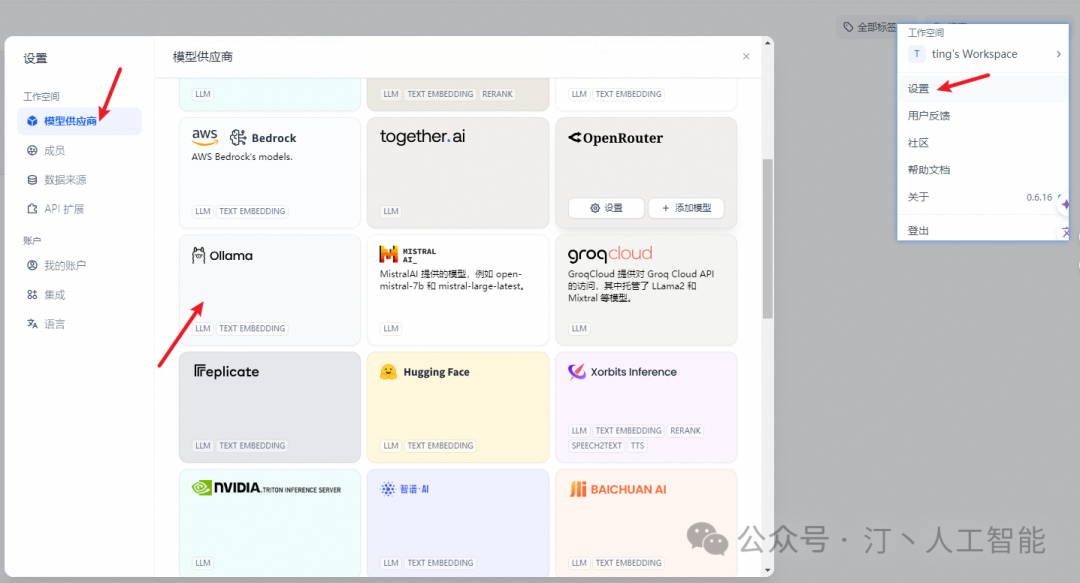This screenshot has height=583, width=1080.
Task: Click the 我的账户 user icon
Action: pyautogui.click(x=32, y=265)
